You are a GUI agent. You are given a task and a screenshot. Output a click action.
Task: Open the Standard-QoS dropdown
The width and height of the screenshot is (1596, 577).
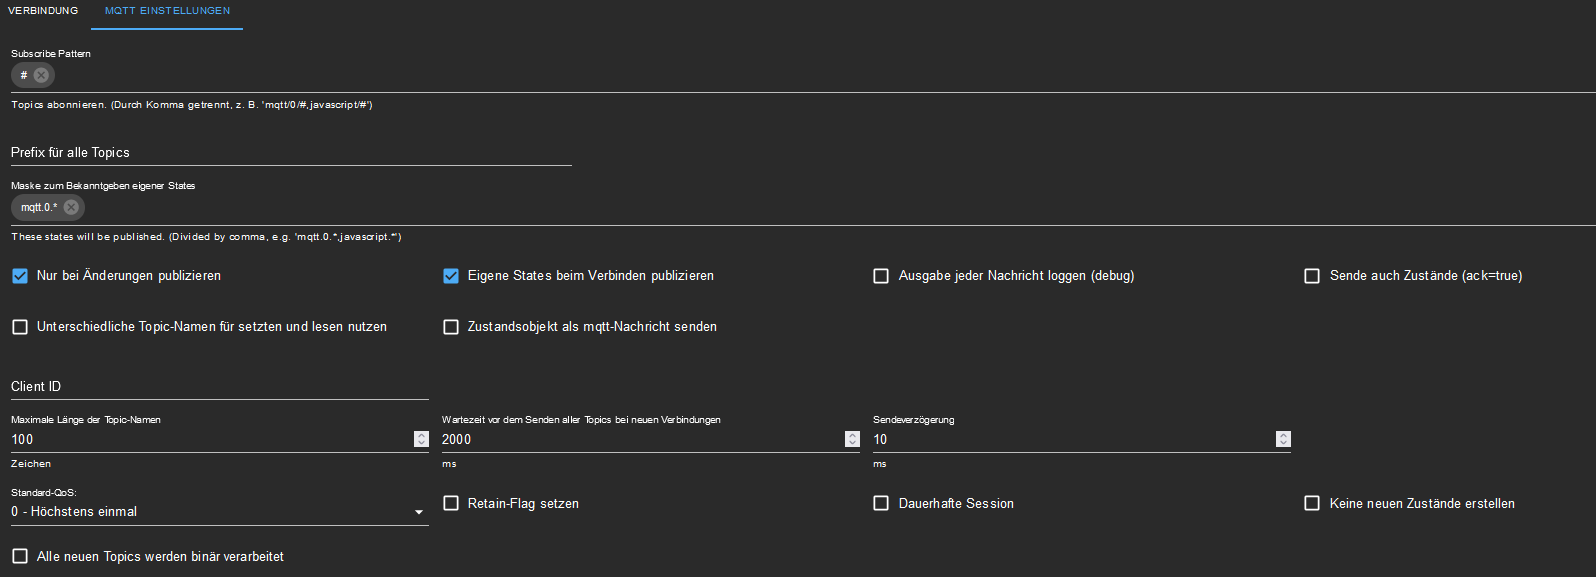(219, 512)
